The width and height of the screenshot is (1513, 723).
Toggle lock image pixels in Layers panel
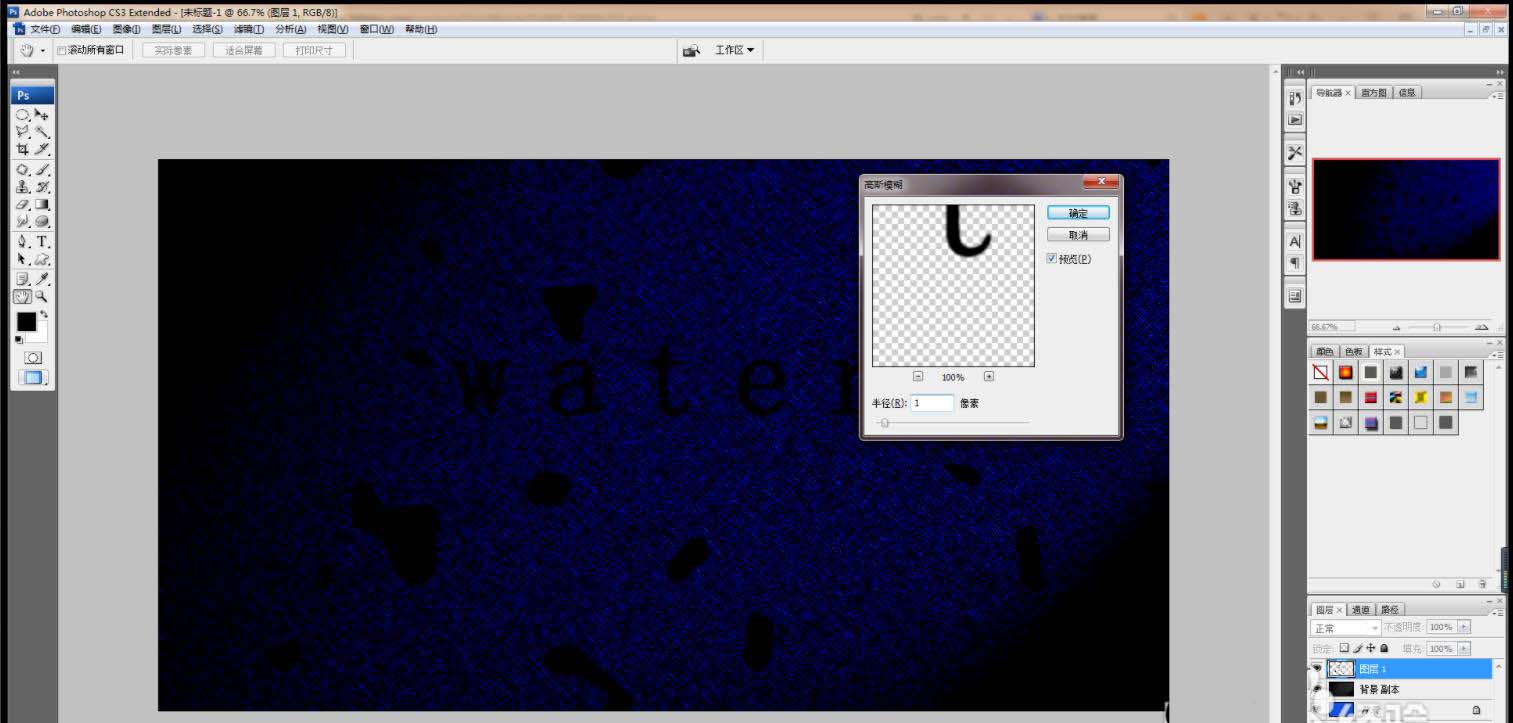click(1358, 648)
